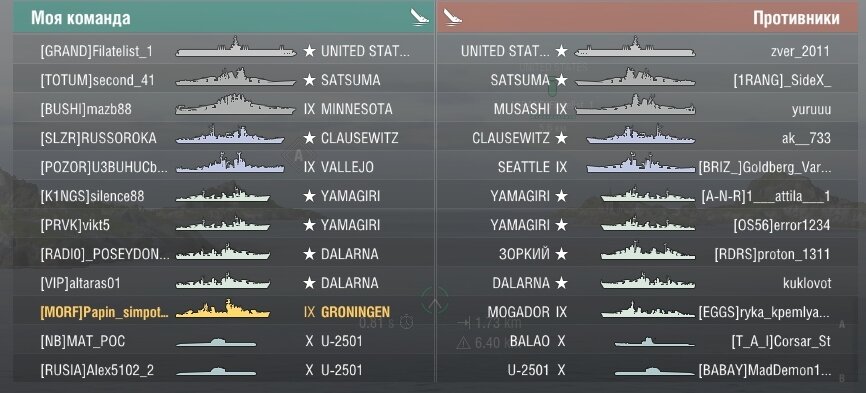Select the Противники team header

tap(647, 17)
